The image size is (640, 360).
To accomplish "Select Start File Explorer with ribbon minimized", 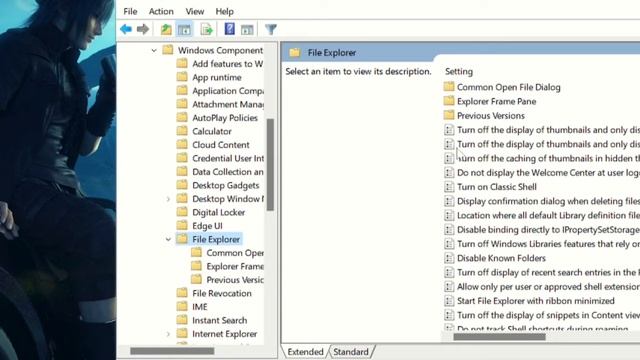I will (x=529, y=301).
